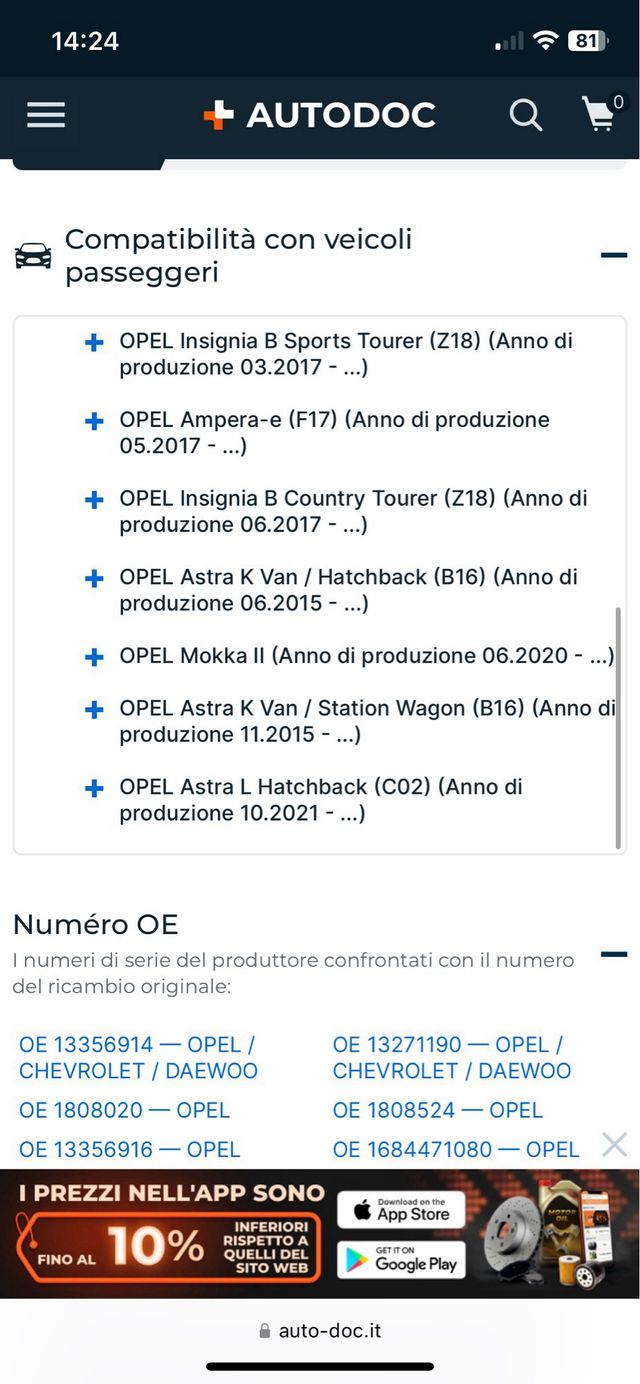Viewport: 640px width, 1384px height.
Task: Click the car icon beside Compatibilità heading
Action: coord(35,255)
